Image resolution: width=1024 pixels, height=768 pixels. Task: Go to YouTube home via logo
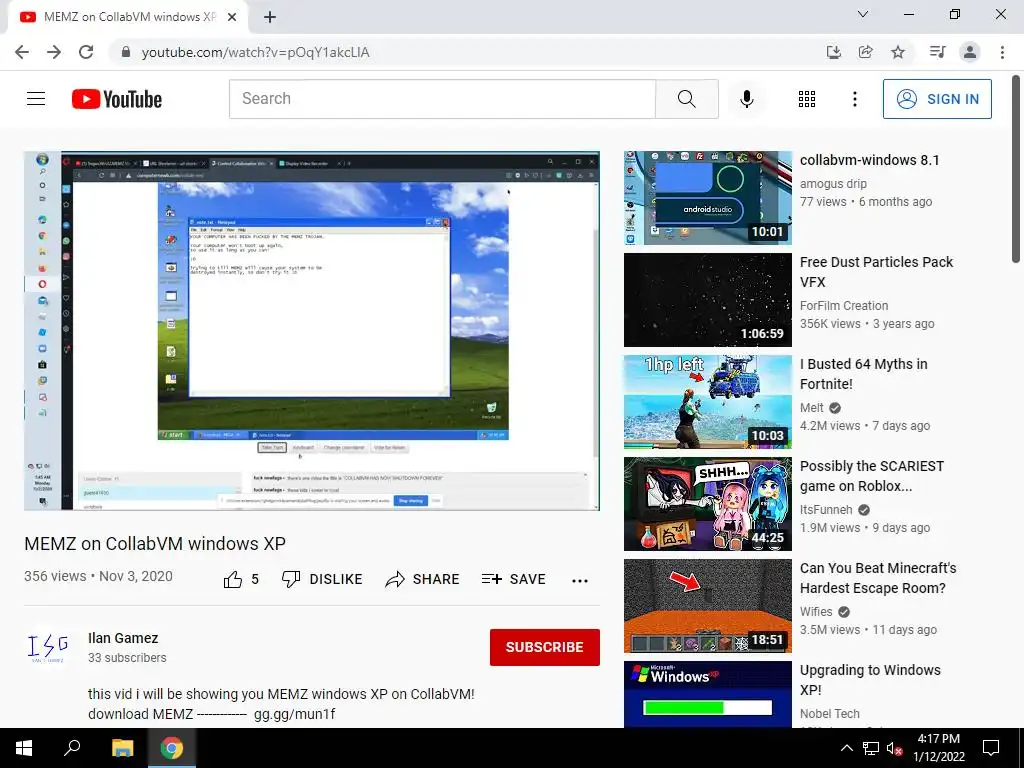click(x=117, y=99)
